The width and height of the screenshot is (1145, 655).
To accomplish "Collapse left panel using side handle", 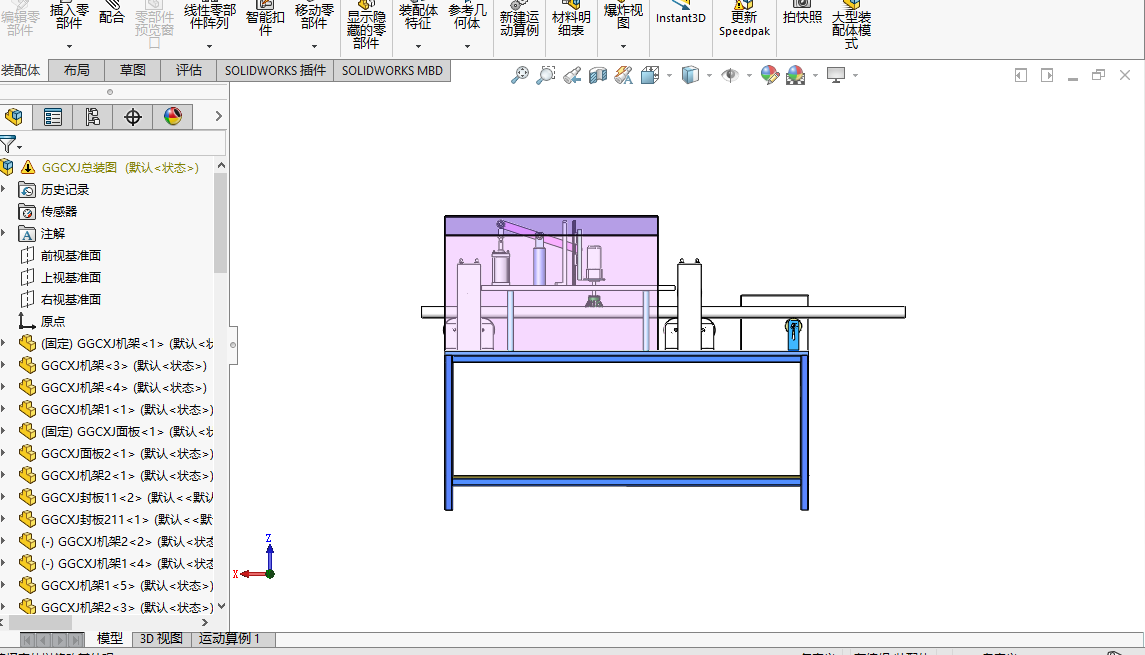I will pos(233,345).
